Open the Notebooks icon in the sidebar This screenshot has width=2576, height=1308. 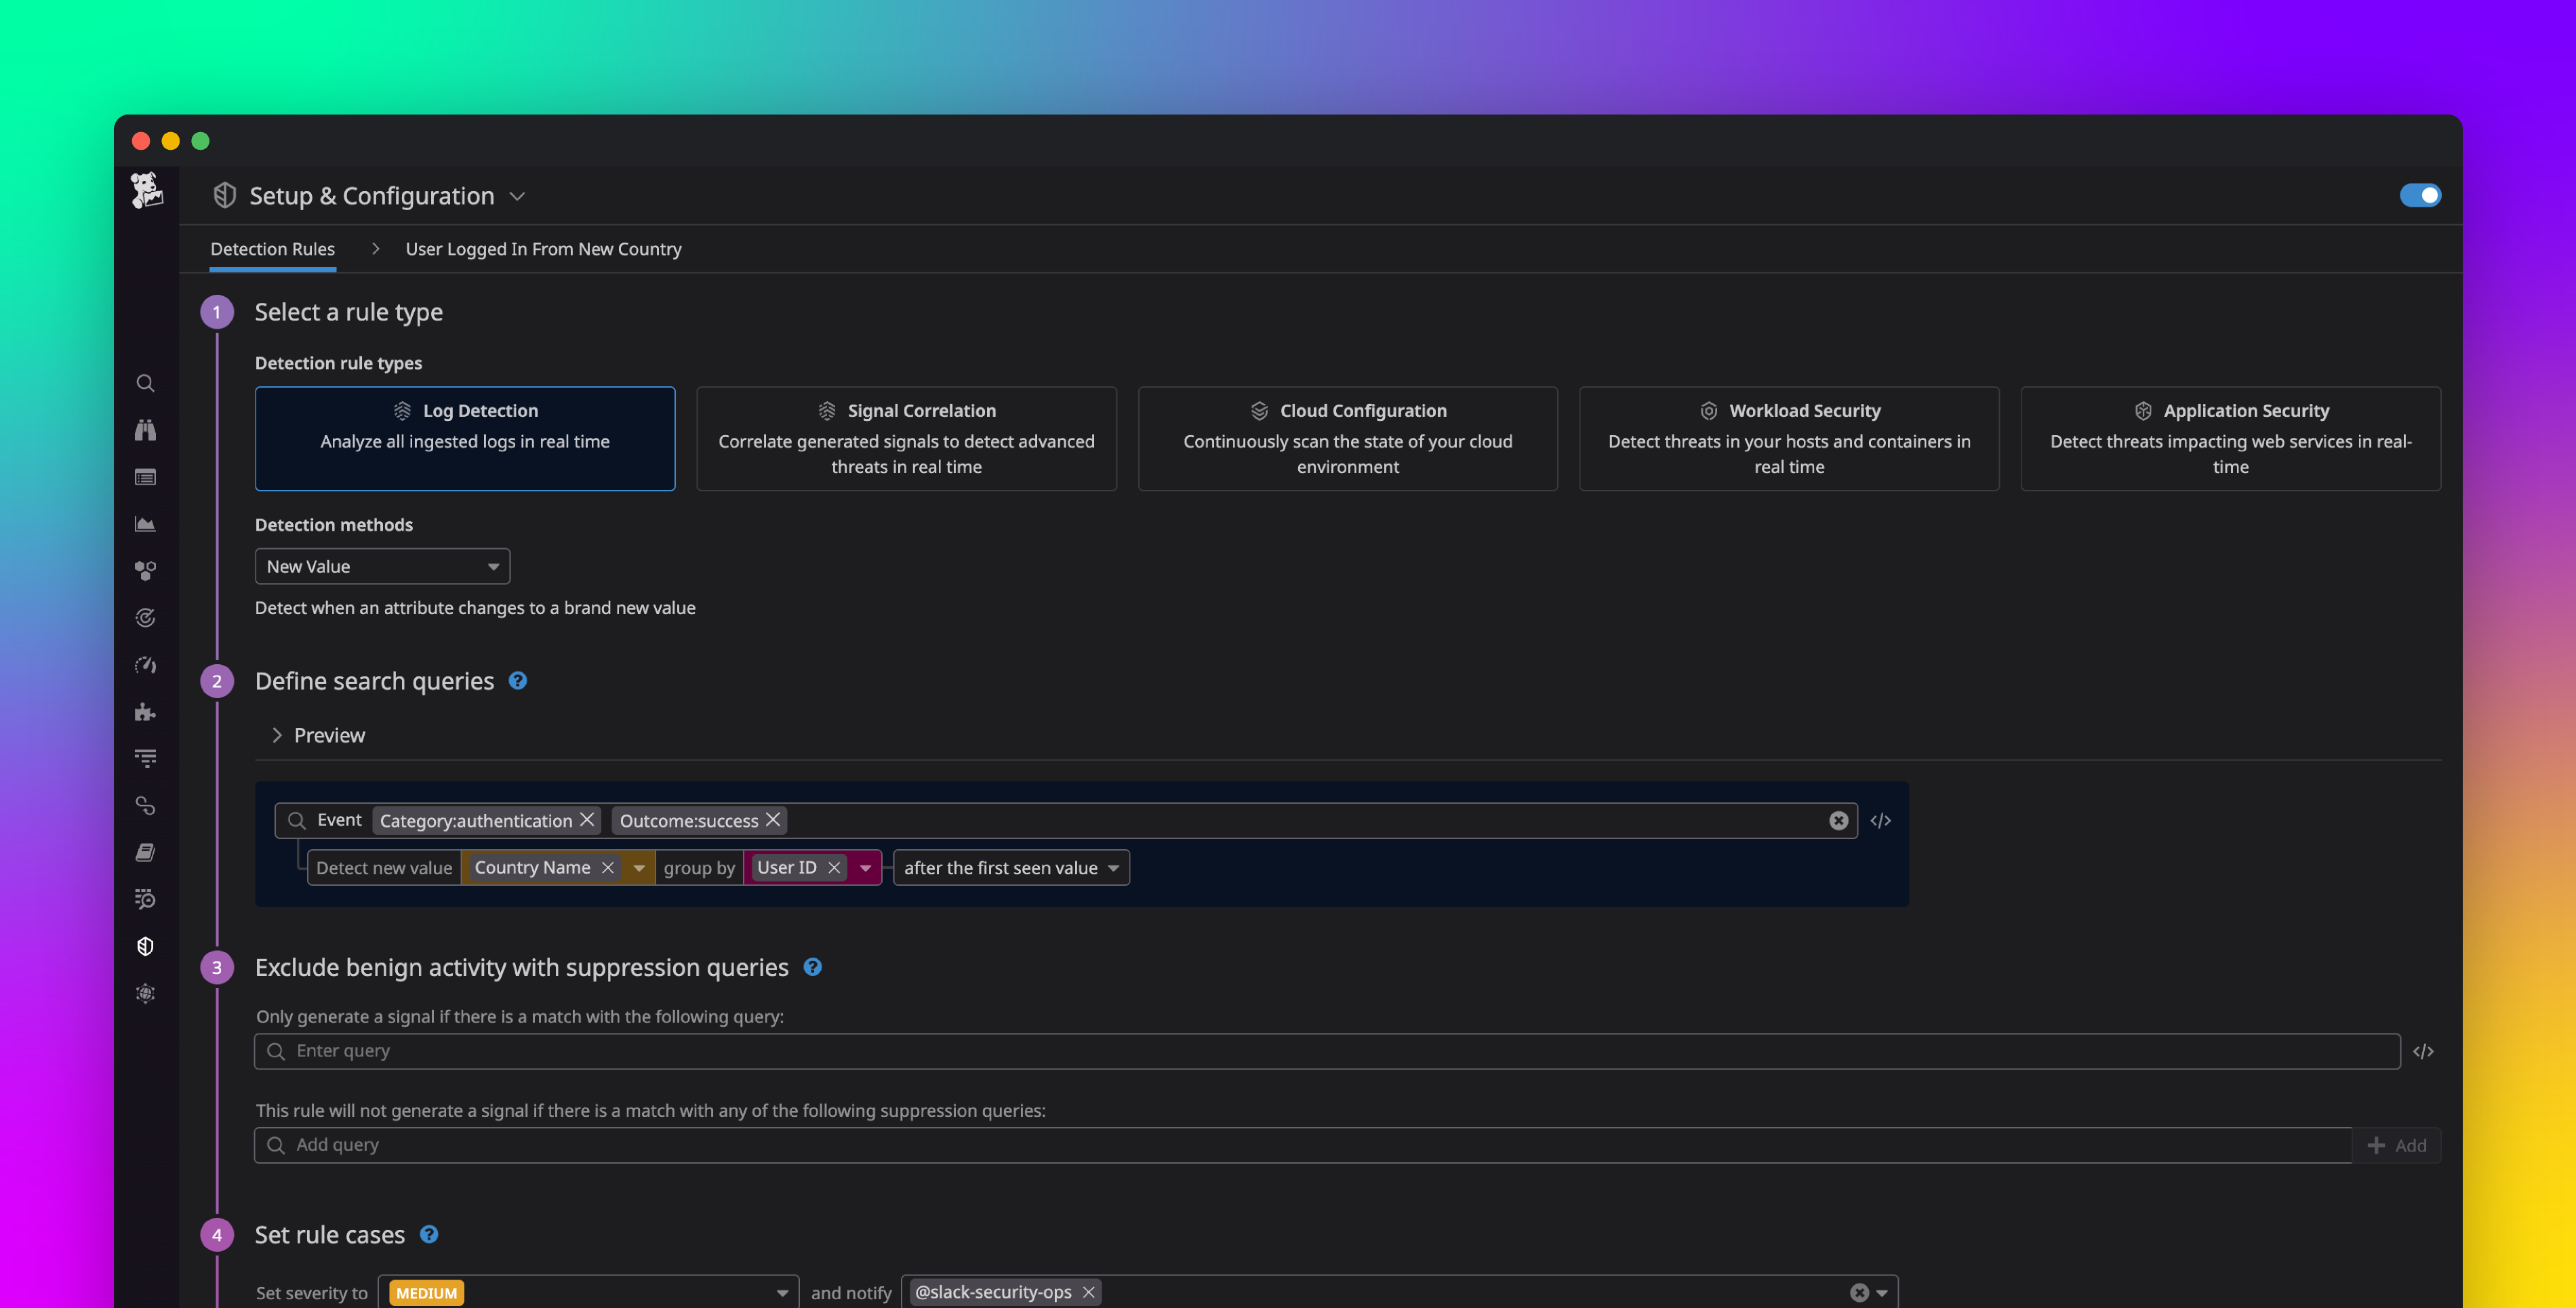point(145,852)
